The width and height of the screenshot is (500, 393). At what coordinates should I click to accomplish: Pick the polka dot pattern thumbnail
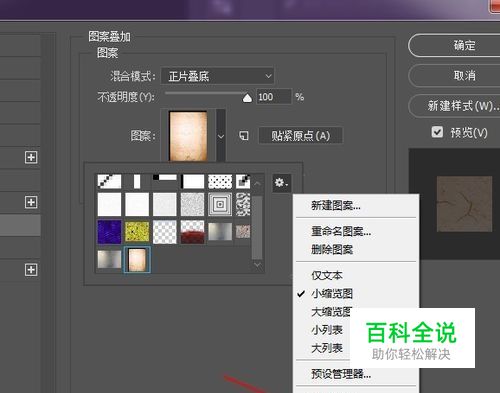point(220,182)
